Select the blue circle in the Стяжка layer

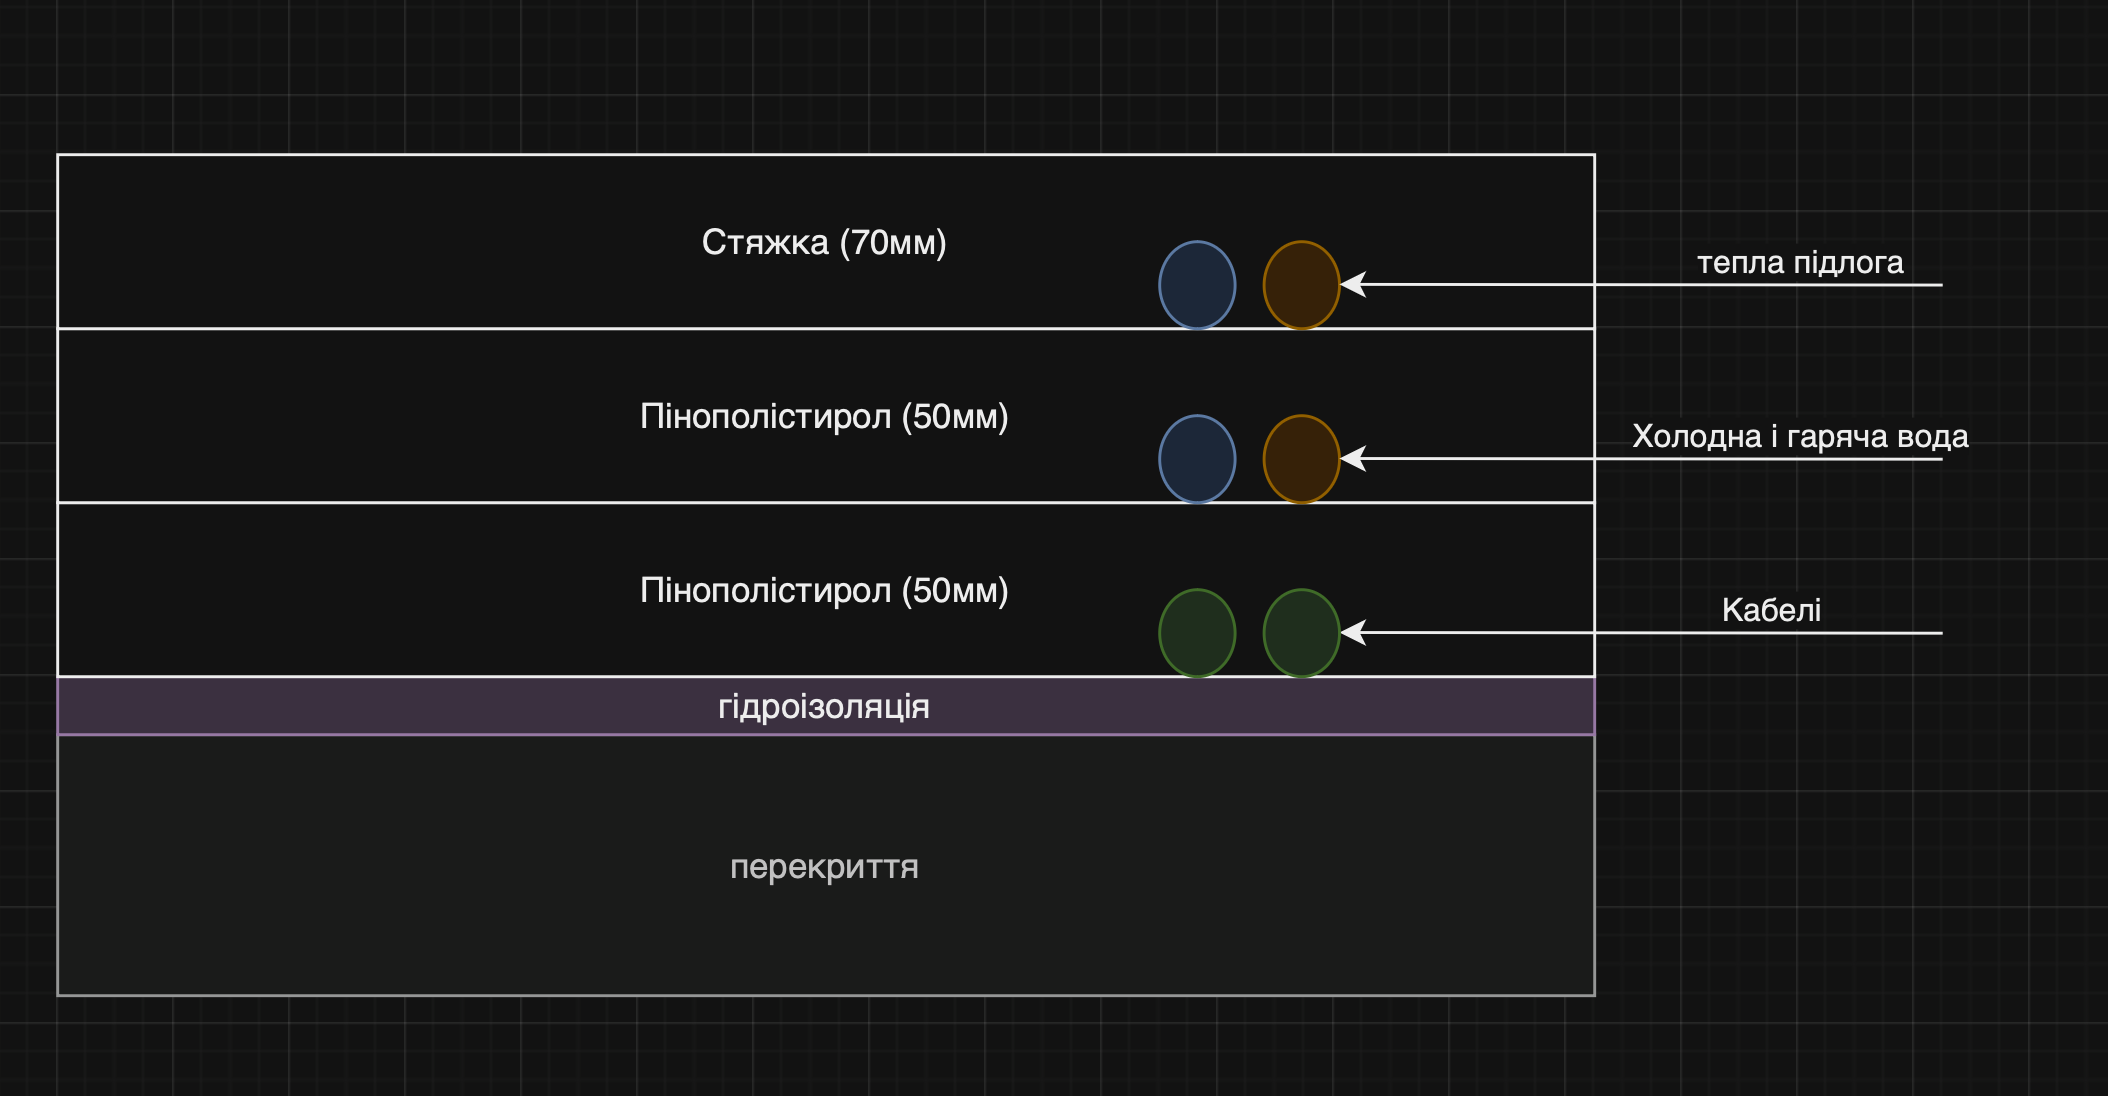coord(1197,285)
